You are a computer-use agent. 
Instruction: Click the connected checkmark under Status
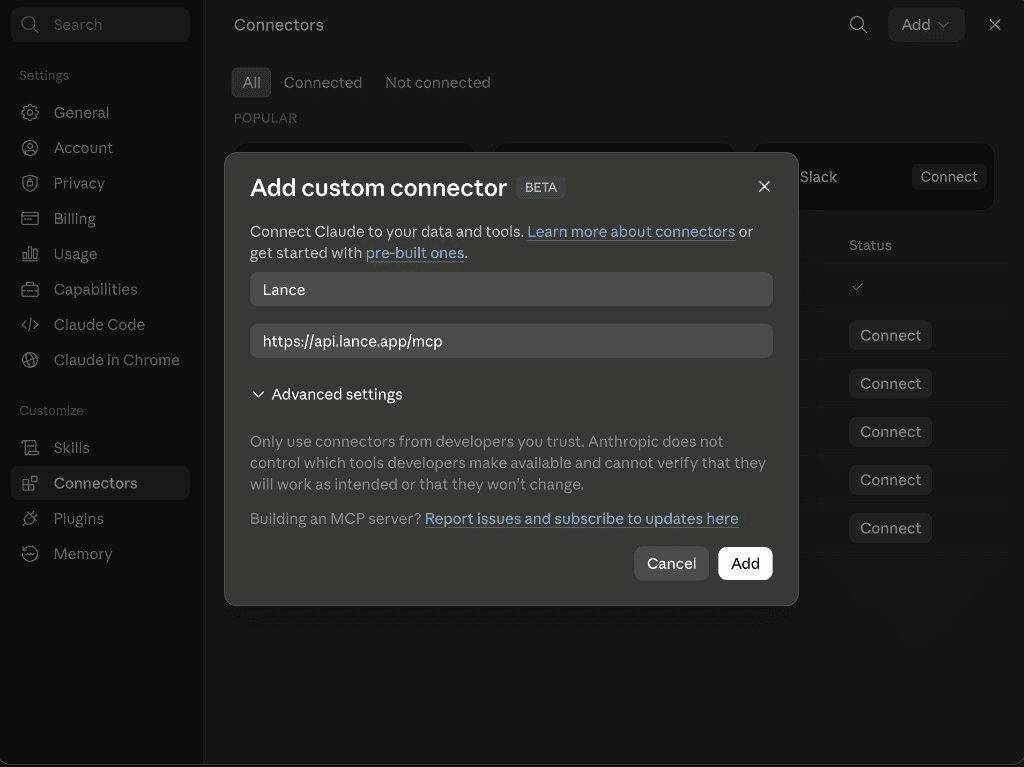coord(857,286)
